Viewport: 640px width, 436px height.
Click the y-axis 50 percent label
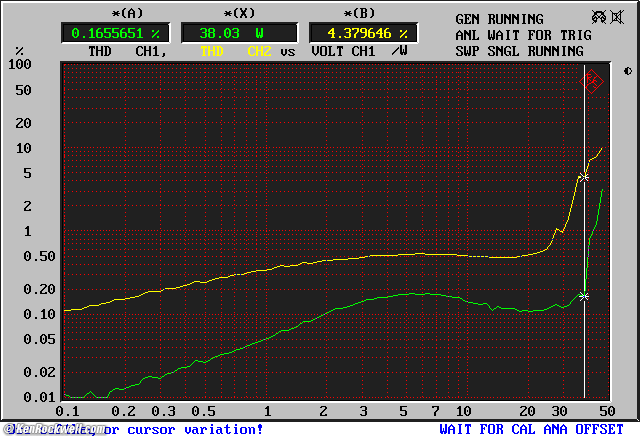tap(23, 90)
